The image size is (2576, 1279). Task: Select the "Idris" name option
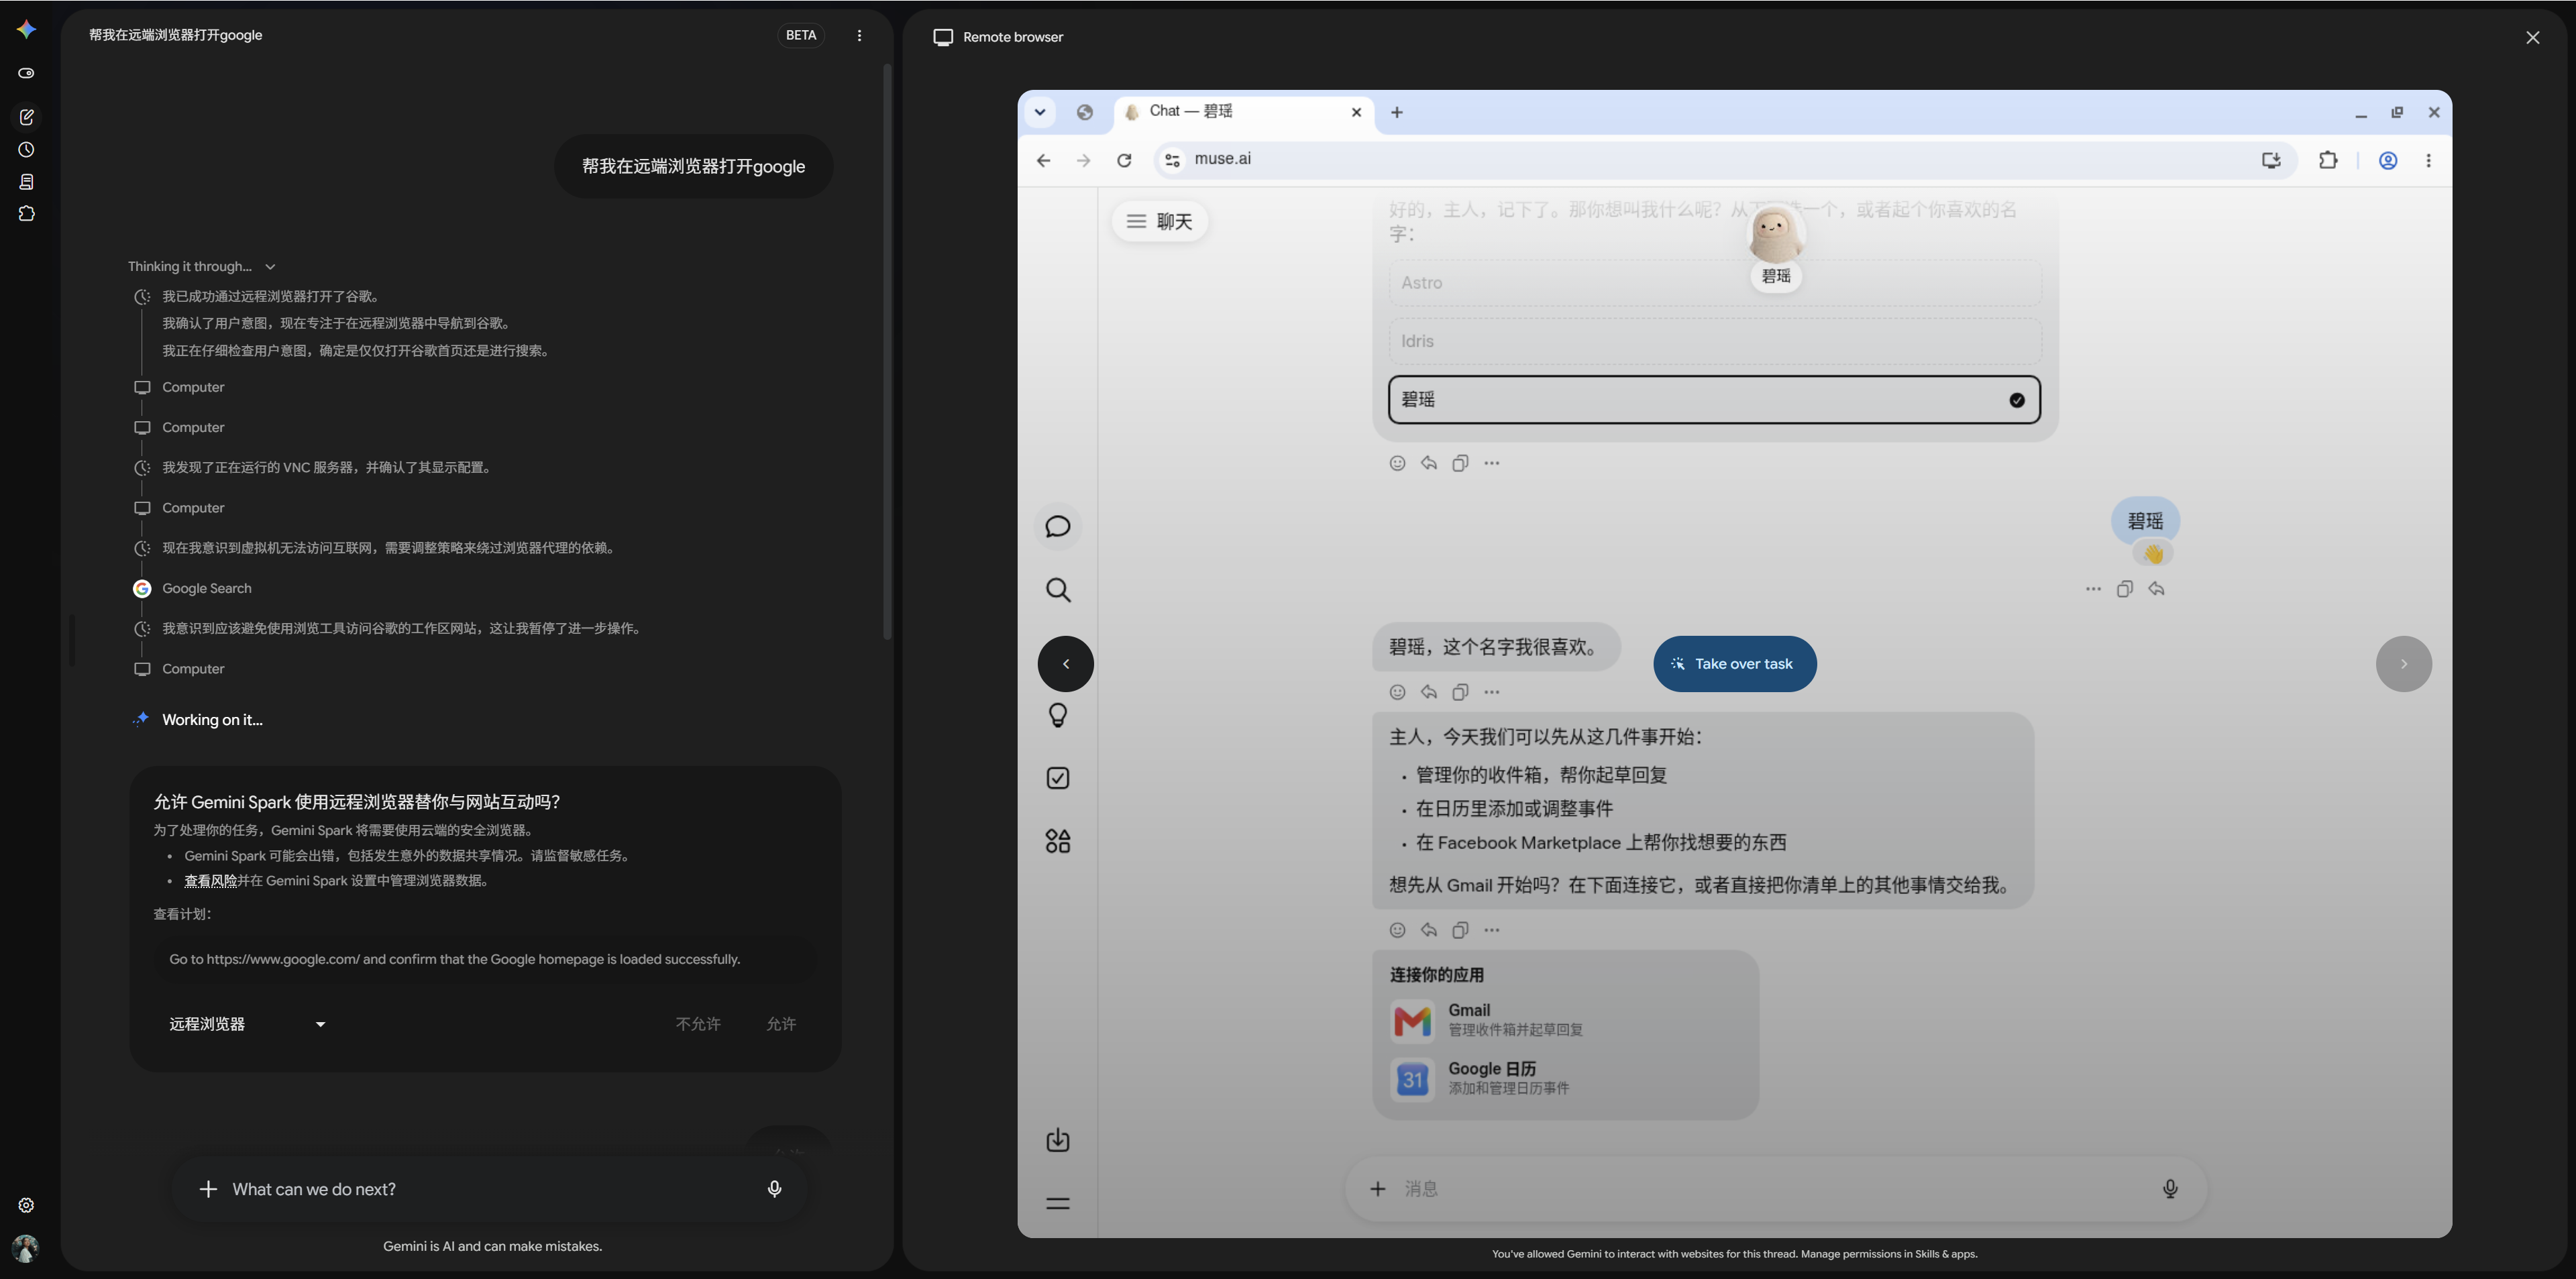tap(1715, 341)
